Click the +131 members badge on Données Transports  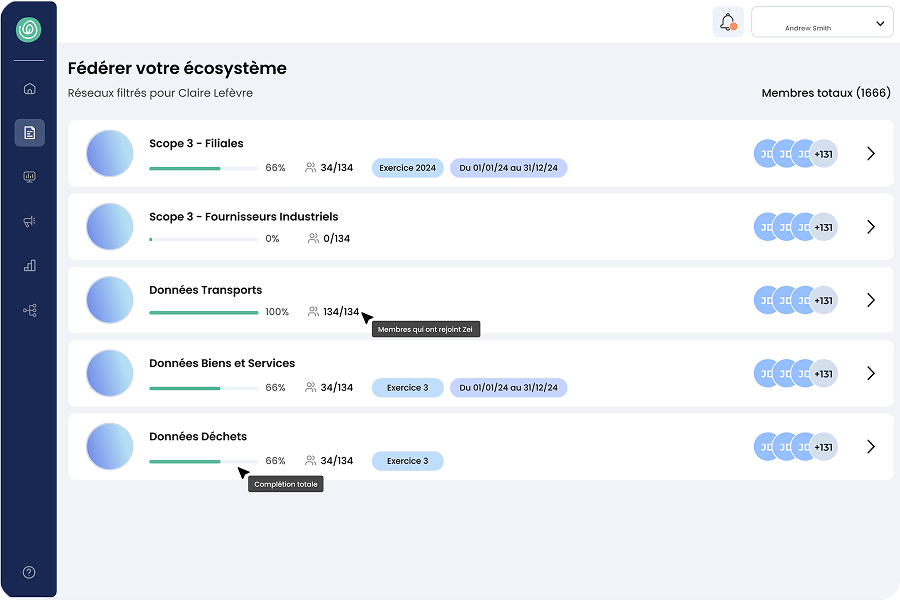[822, 299]
